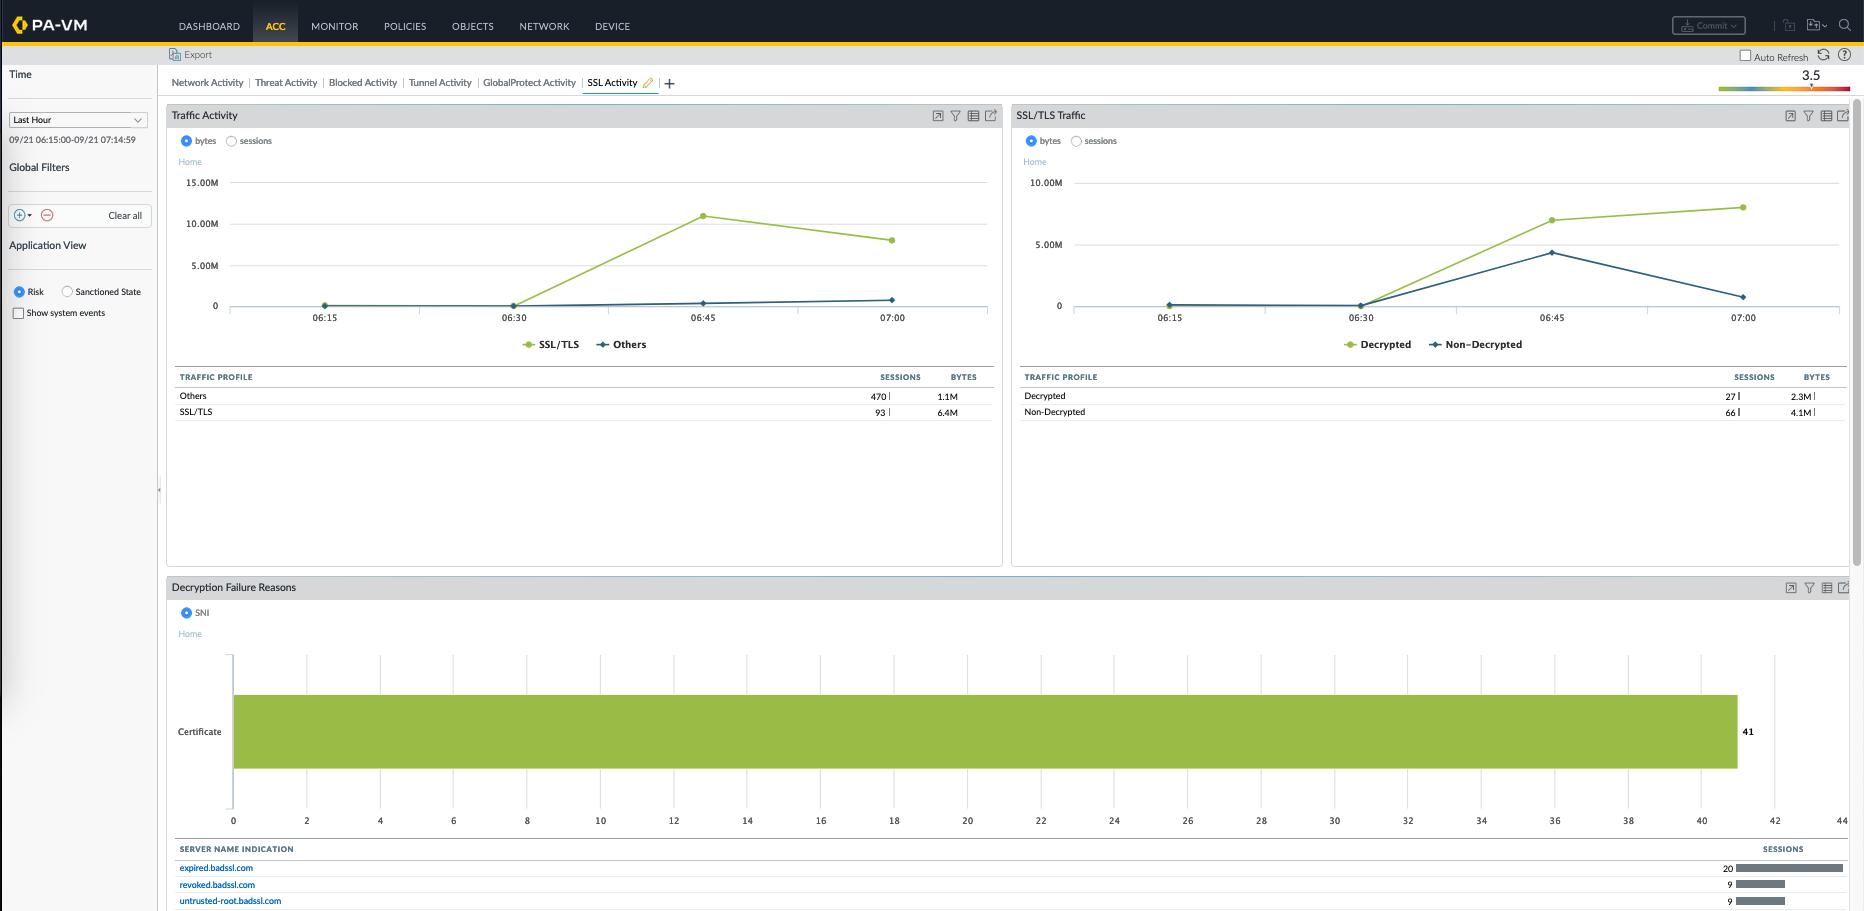The image size is (1864, 911).
Task: Click export icon on Decryption Failure Reasons widget
Action: (1843, 588)
